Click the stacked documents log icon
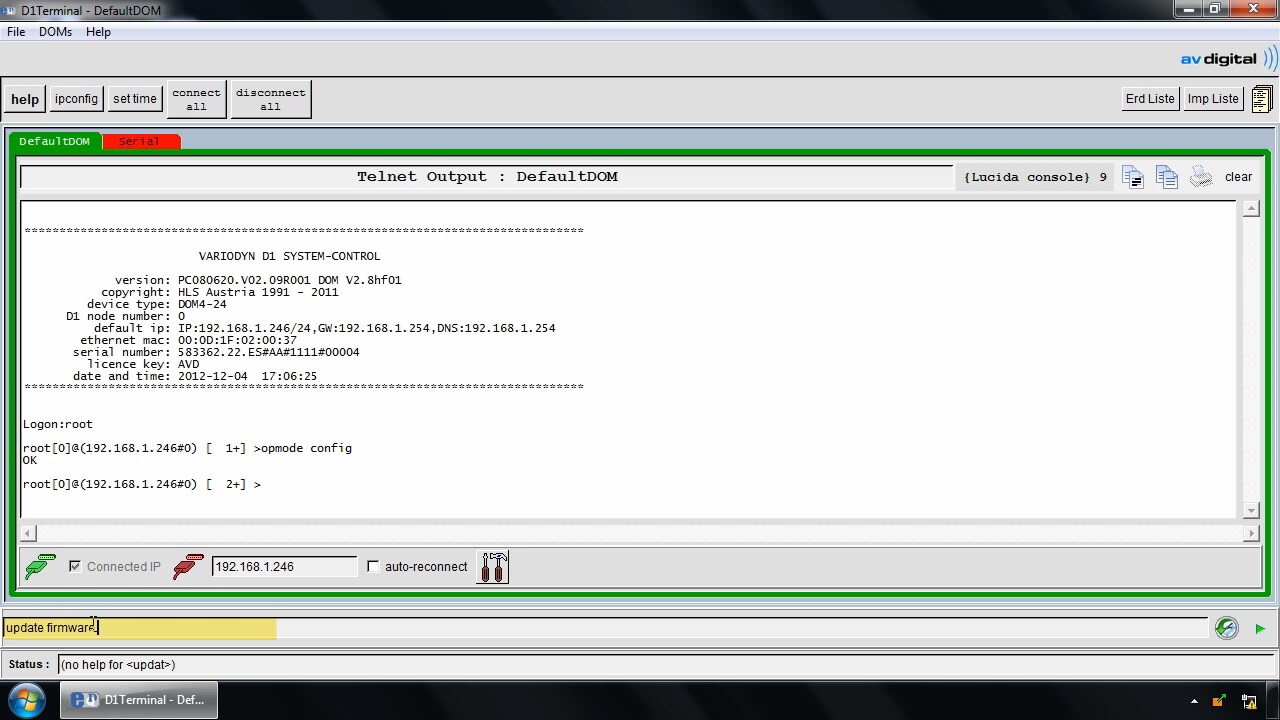The height and width of the screenshot is (720, 1280). [x=1261, y=99]
